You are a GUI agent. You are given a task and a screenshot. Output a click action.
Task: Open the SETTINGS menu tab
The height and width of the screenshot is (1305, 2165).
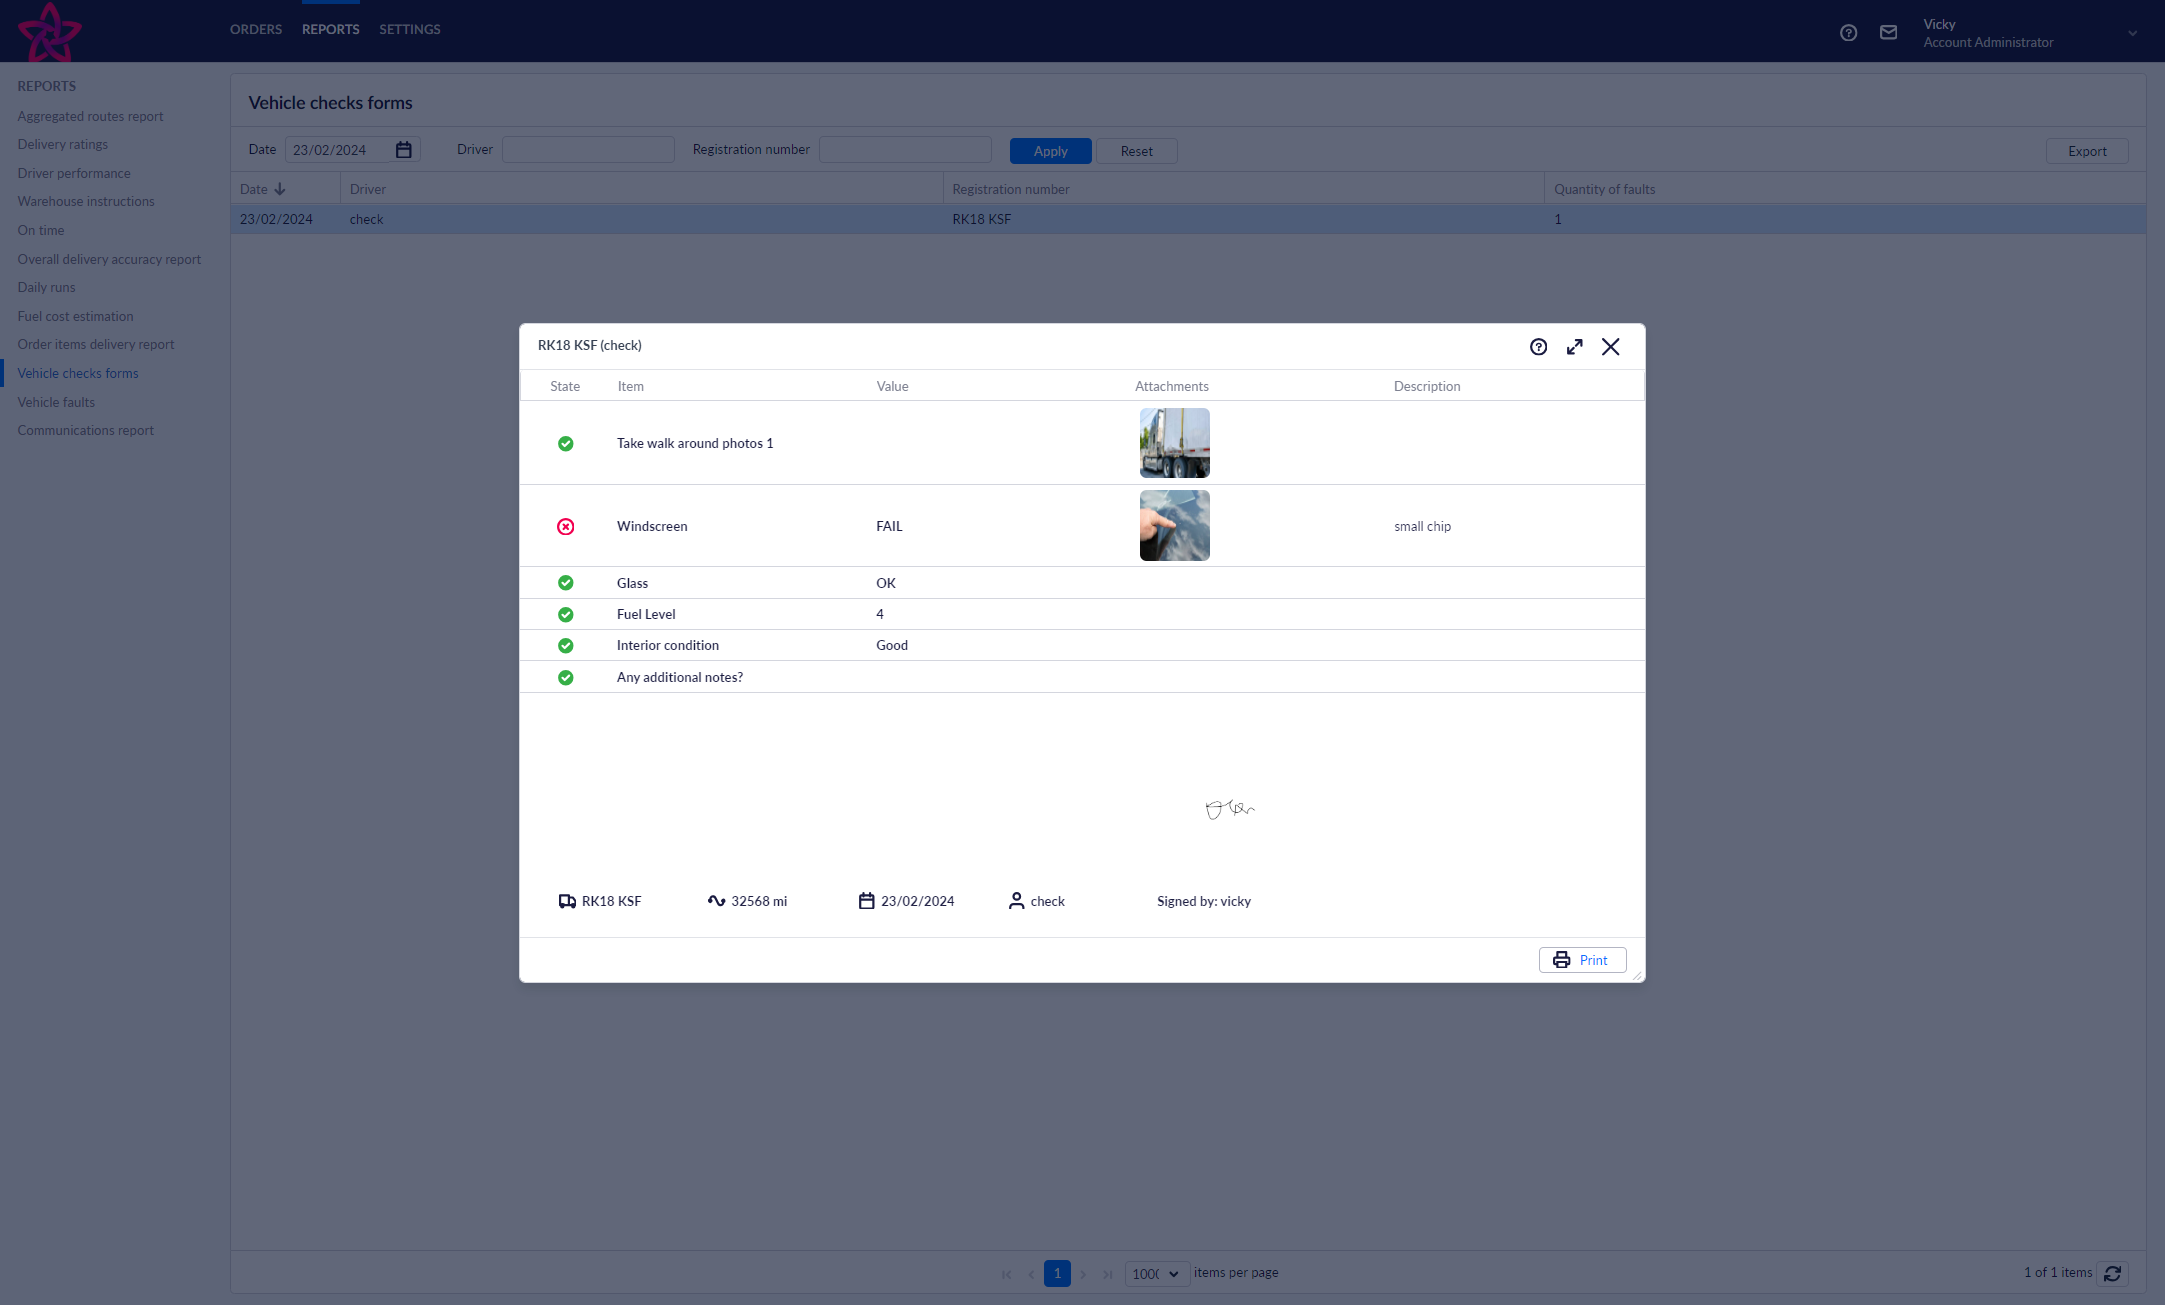[409, 29]
